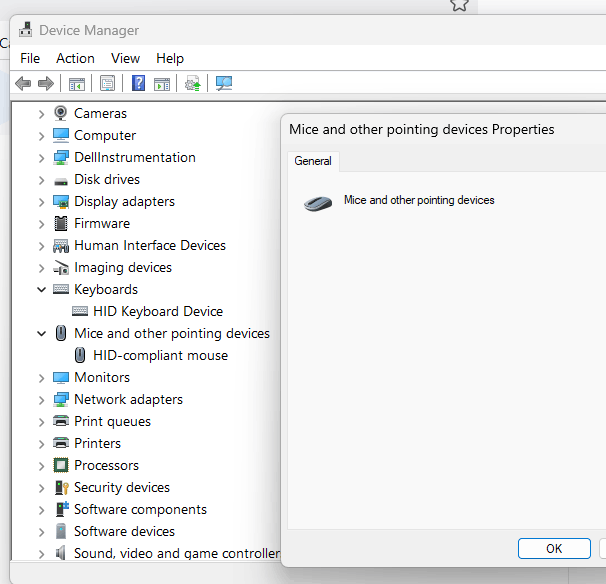606x584 pixels.
Task: Open the View menu
Action: (x=125, y=58)
